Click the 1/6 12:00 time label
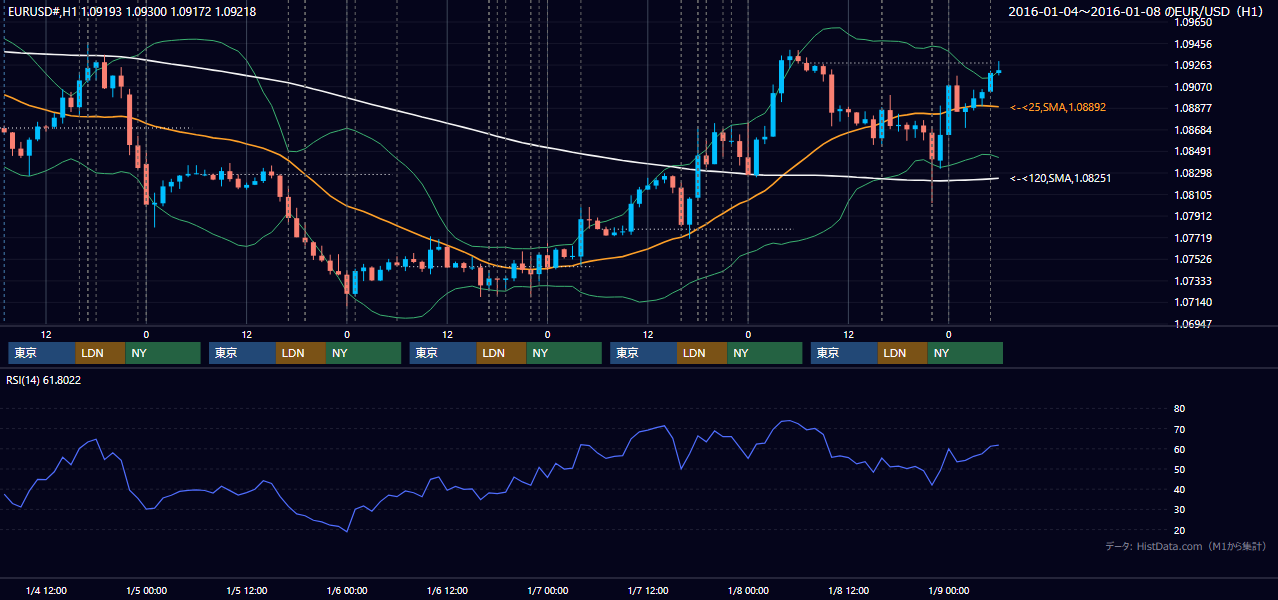1278x600 pixels. (x=447, y=591)
